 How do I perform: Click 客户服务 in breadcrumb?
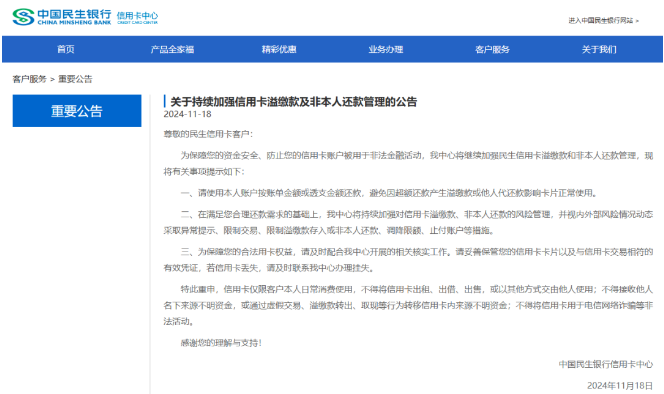click(30, 79)
